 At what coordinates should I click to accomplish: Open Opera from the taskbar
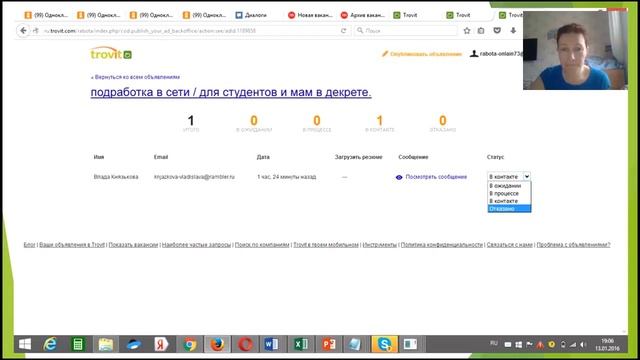click(245, 344)
